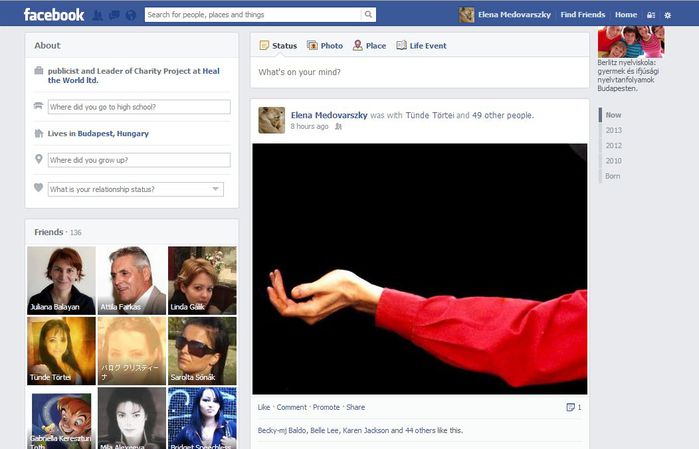Viewport: 699px width, 449px height.
Task: Open 49 other people link
Action: [502, 115]
